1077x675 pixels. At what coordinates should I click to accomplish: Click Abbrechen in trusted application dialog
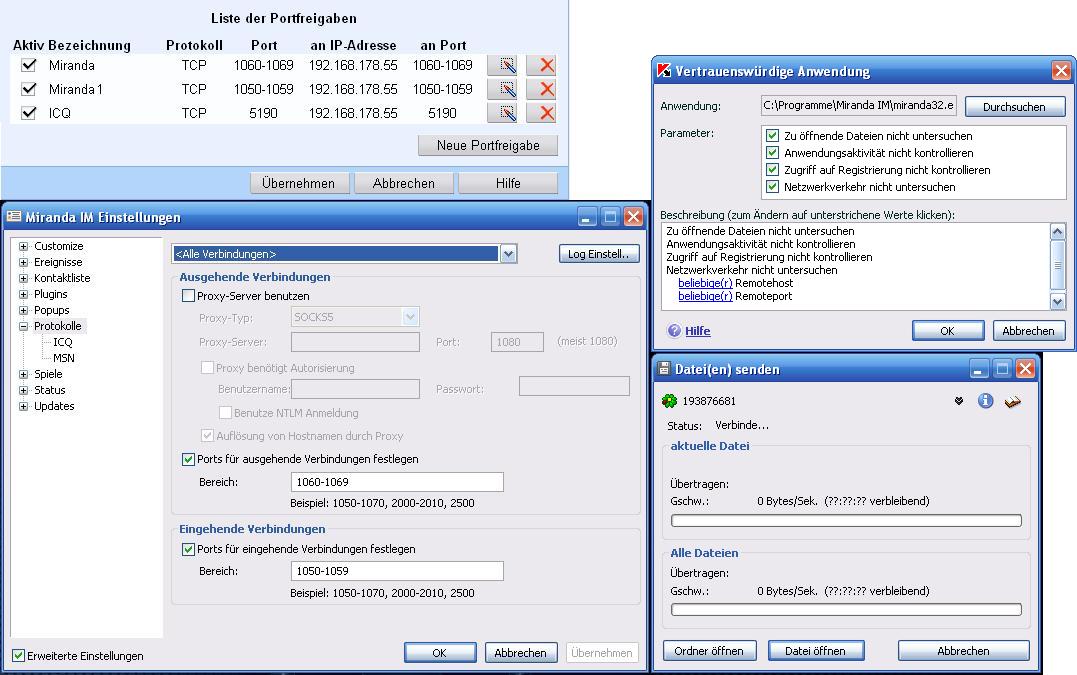coord(1028,330)
